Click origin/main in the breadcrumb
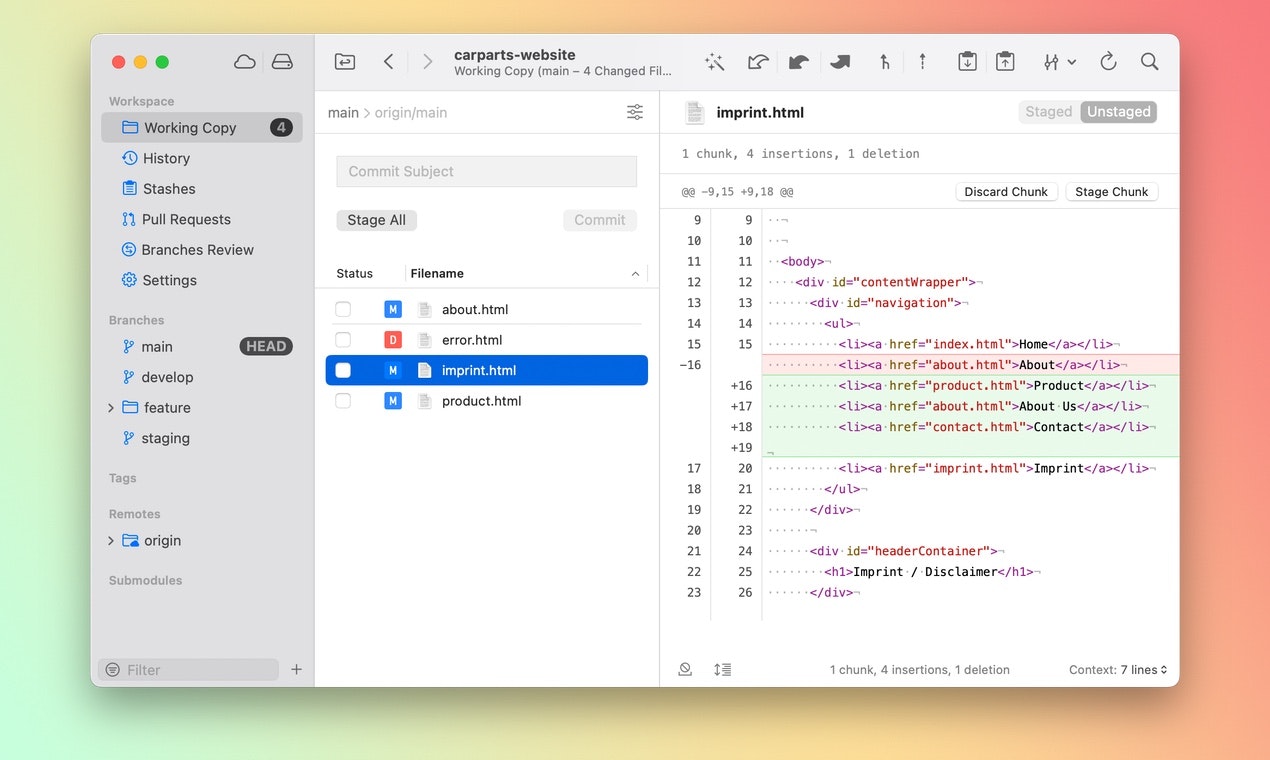This screenshot has height=760, width=1270. coord(411,113)
